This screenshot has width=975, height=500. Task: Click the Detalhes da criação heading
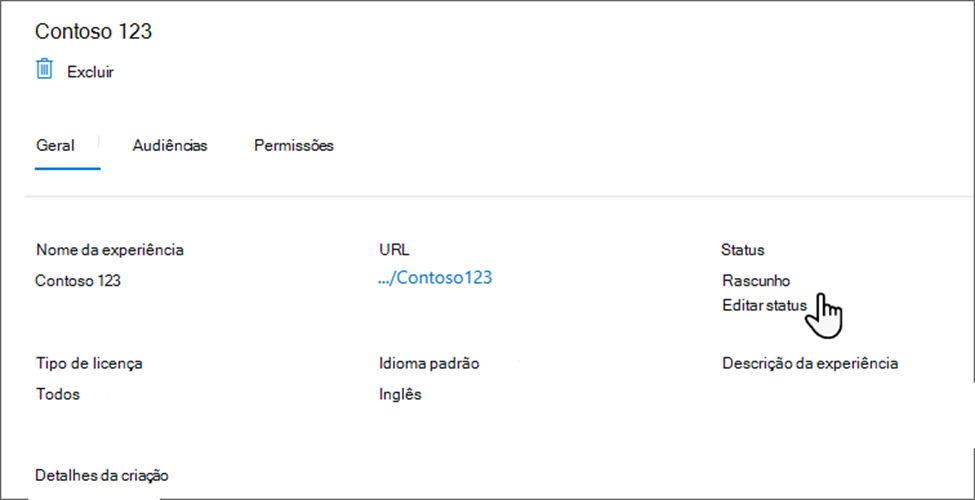pyautogui.click(x=102, y=473)
